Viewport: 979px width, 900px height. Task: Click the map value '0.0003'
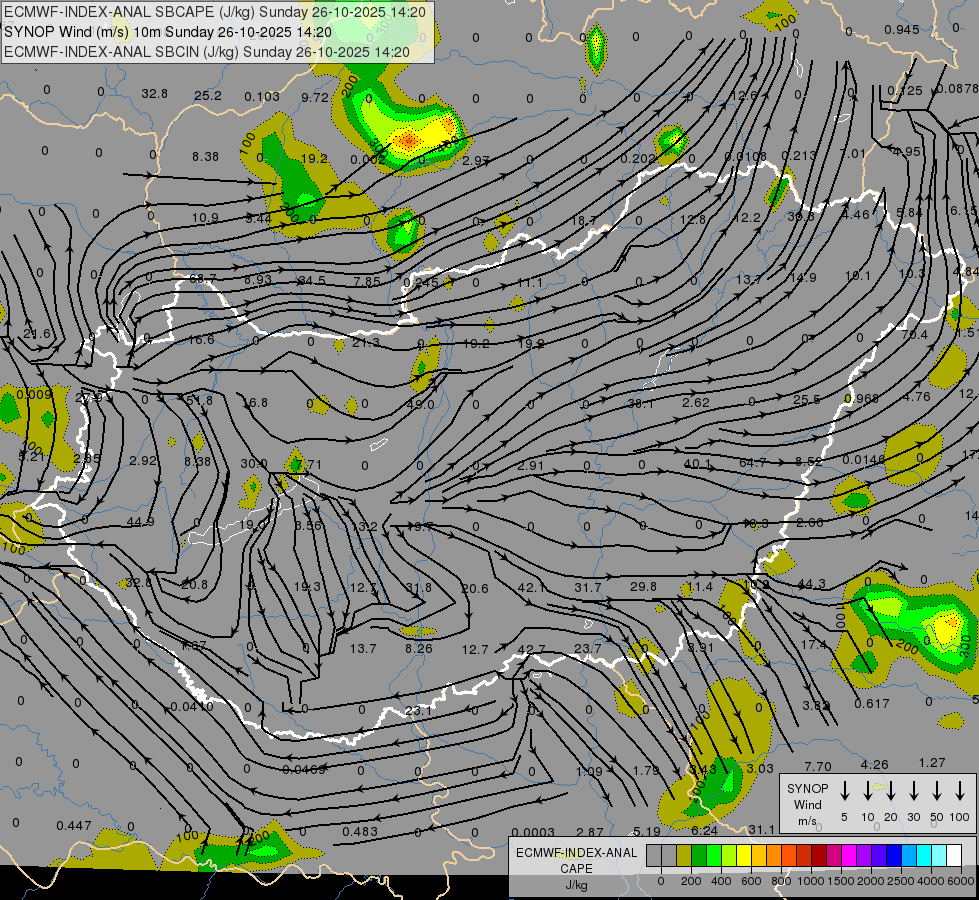(533, 832)
